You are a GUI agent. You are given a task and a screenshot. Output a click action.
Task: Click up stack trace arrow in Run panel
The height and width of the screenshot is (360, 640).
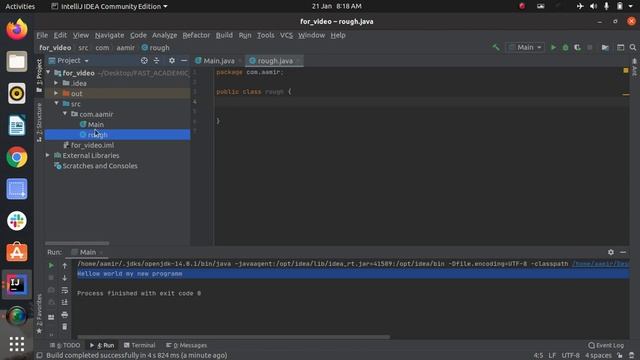pos(64,265)
